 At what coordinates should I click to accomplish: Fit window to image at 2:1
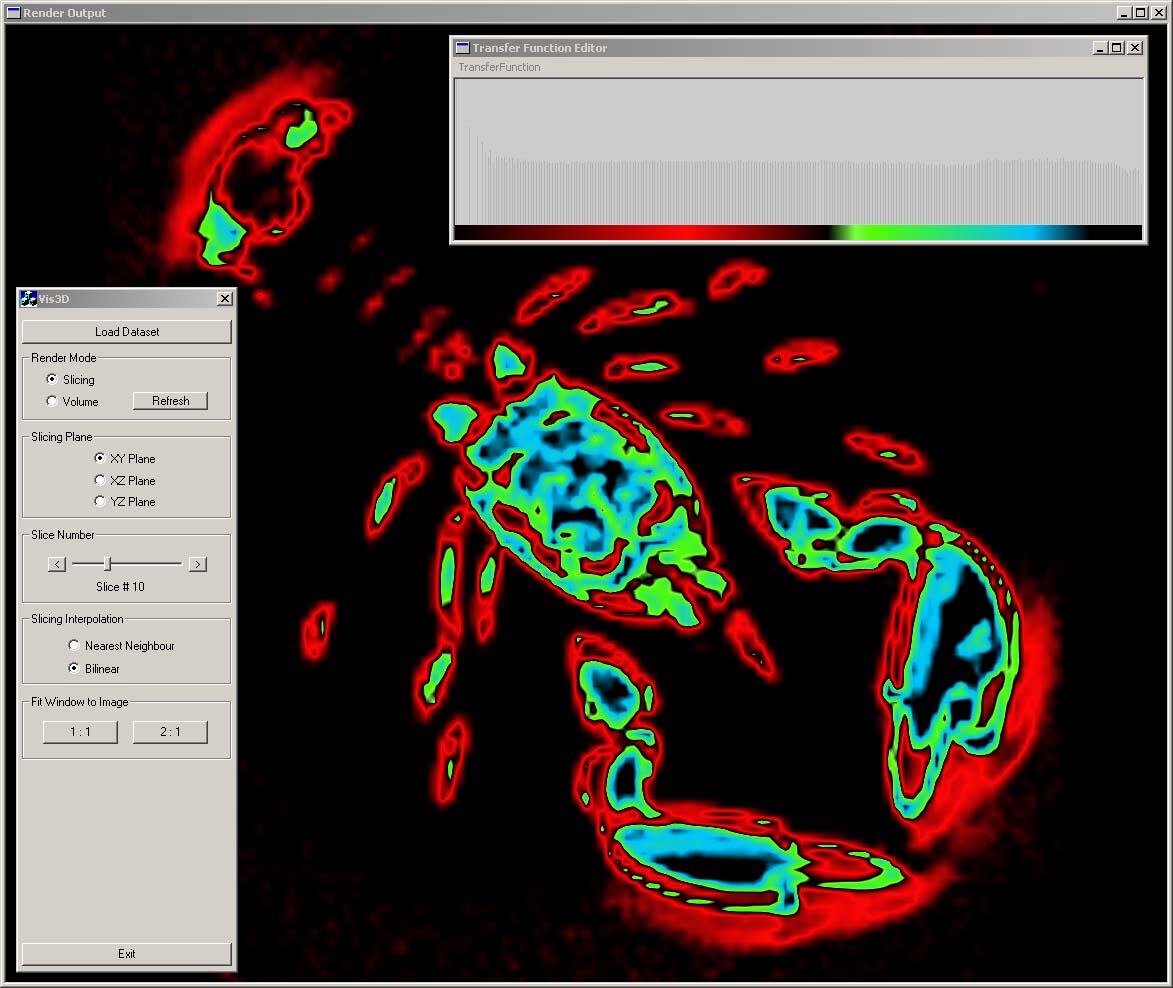pos(170,732)
